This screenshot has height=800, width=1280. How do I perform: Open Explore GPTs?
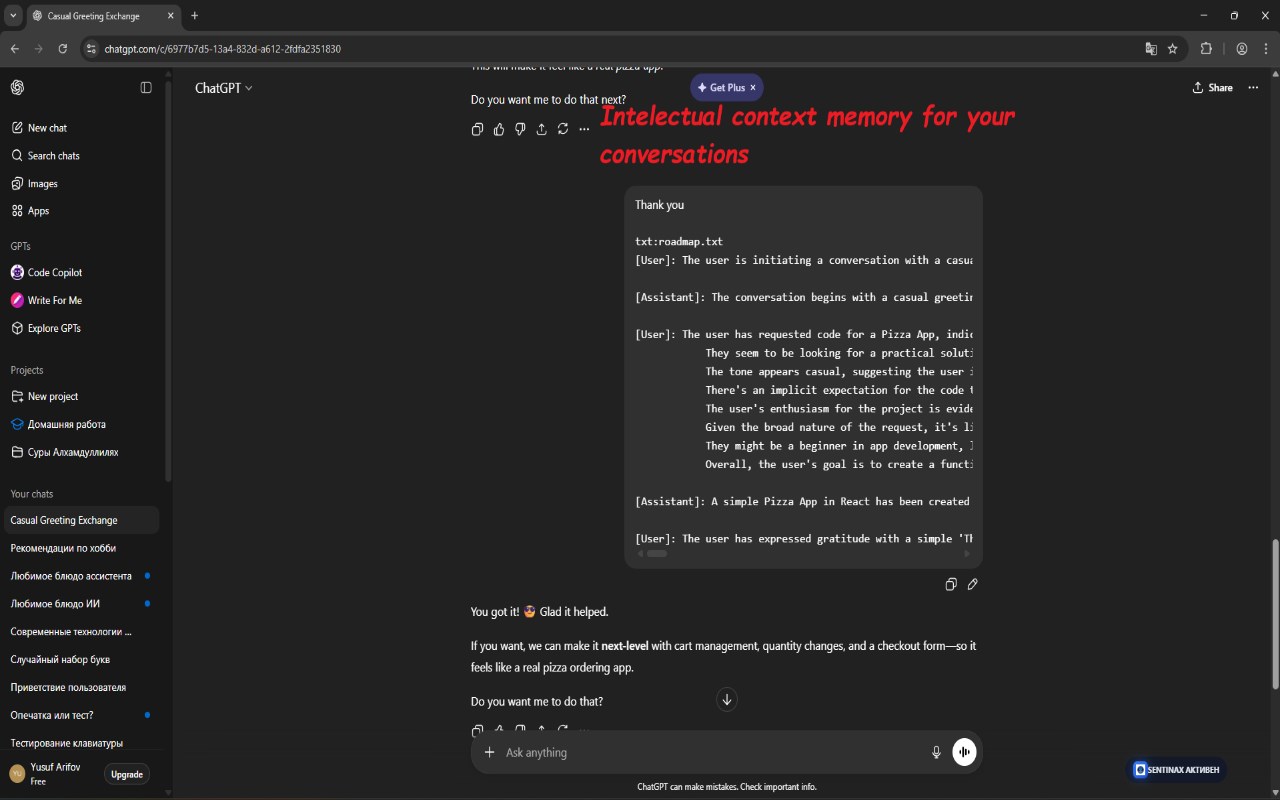(82, 328)
